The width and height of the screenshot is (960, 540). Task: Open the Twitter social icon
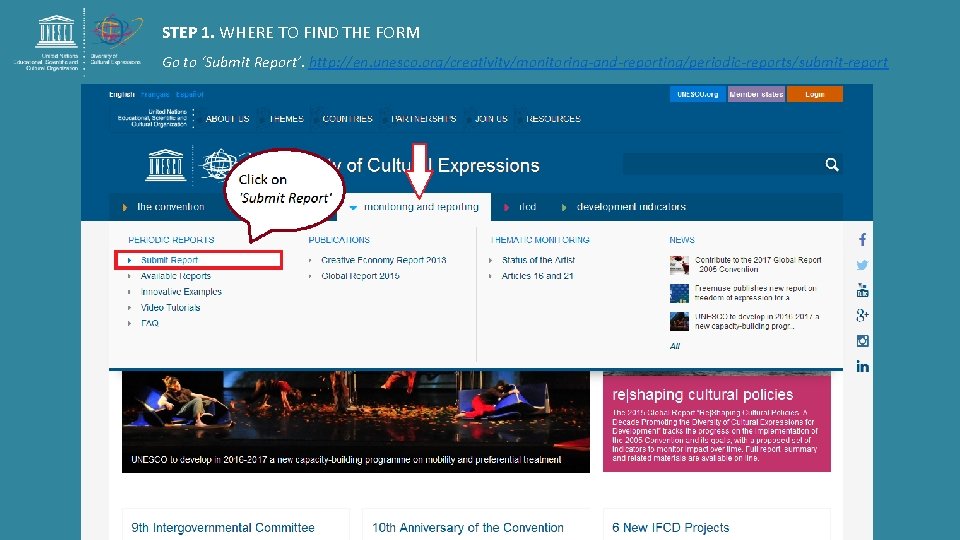tap(862, 265)
